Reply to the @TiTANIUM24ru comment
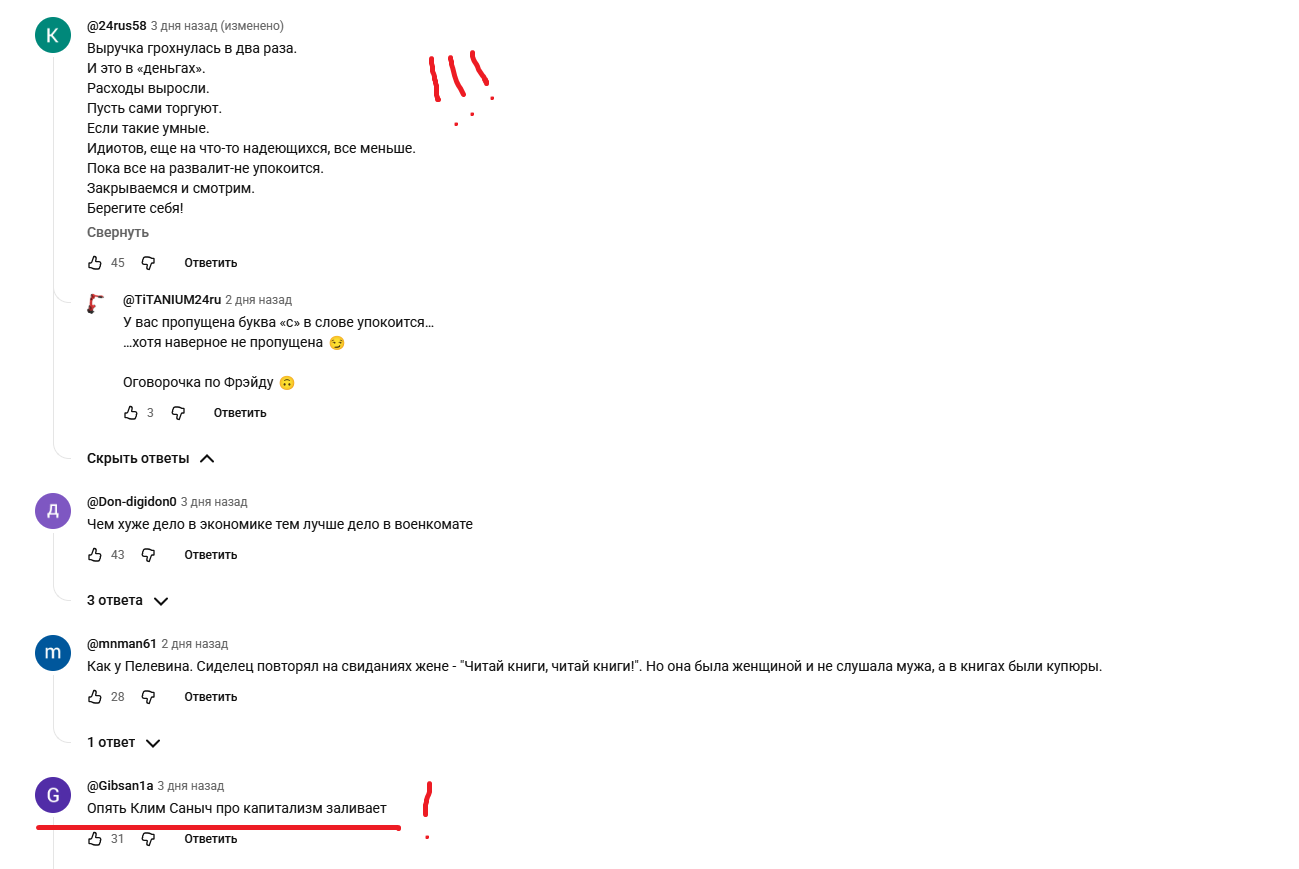The height and width of the screenshot is (869, 1299). pos(240,413)
